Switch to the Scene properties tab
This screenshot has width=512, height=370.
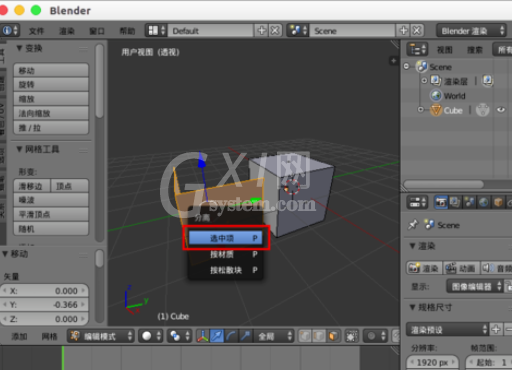469,202
